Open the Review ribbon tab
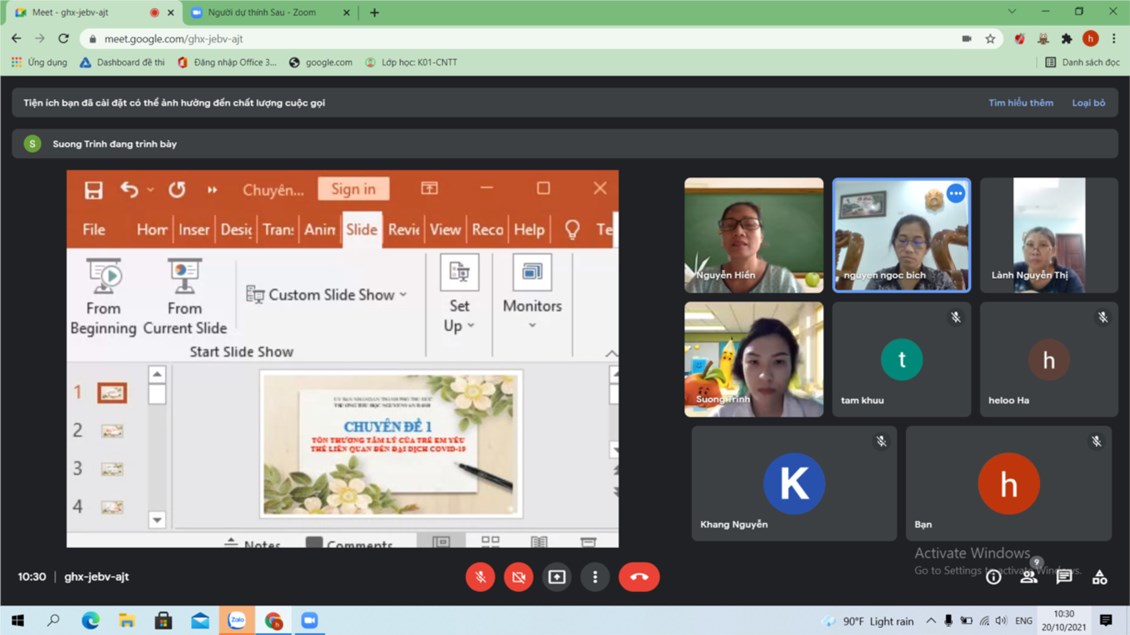 (x=404, y=229)
